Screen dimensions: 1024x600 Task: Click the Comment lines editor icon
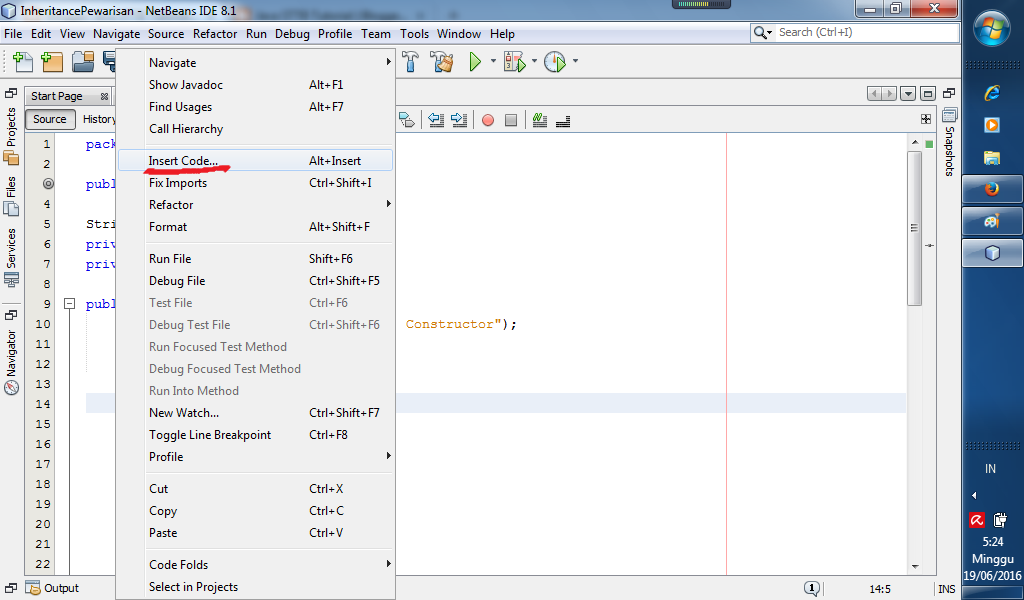tap(539, 119)
